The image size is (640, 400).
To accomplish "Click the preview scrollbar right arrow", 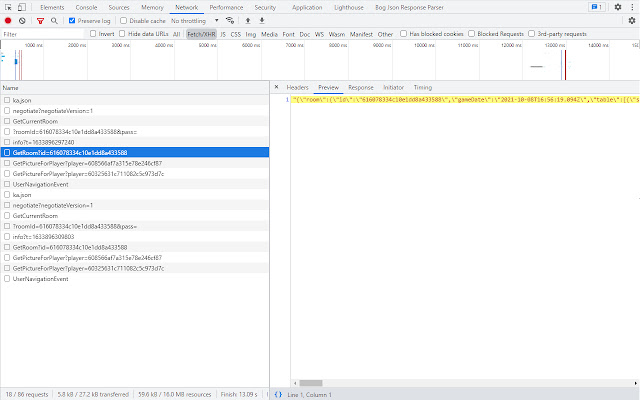I will [x=636, y=383].
